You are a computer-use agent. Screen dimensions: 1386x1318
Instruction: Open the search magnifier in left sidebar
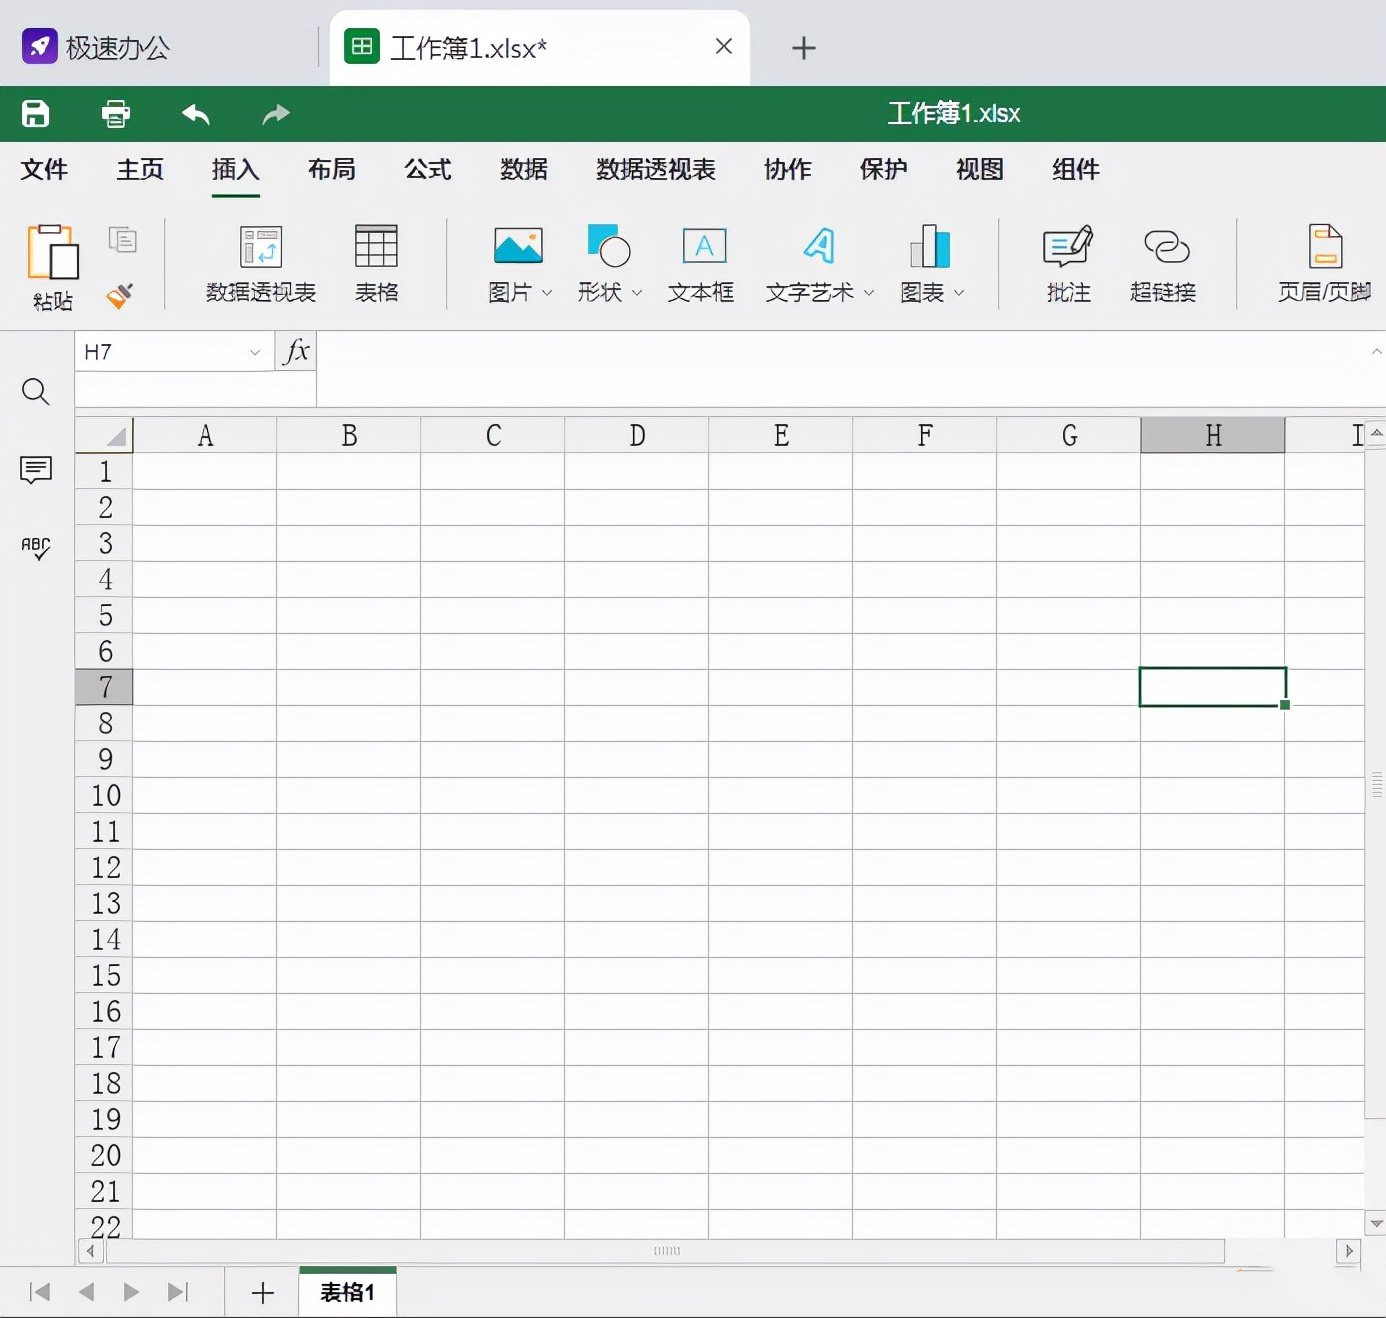tap(35, 391)
